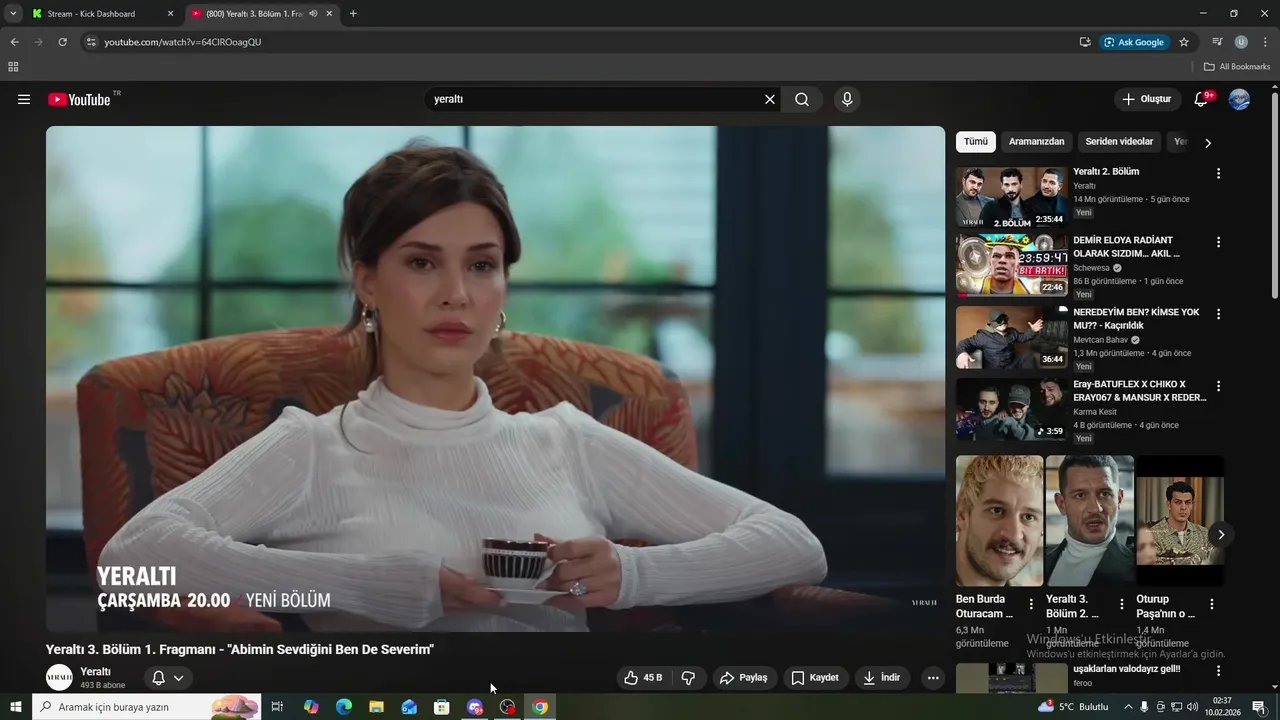Open Ben Burda Oturacam short thumbnail
1280x720 pixels.
(999, 521)
